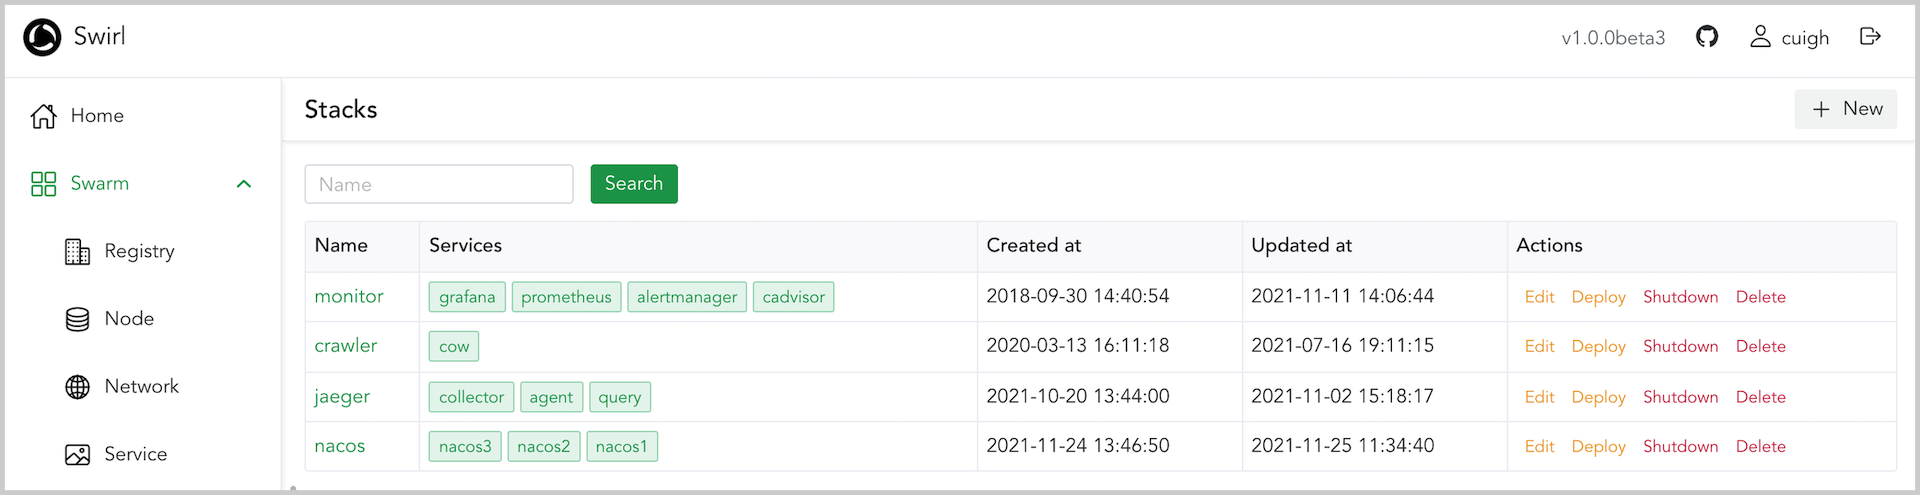Click the Swirl logo icon

point(42,38)
